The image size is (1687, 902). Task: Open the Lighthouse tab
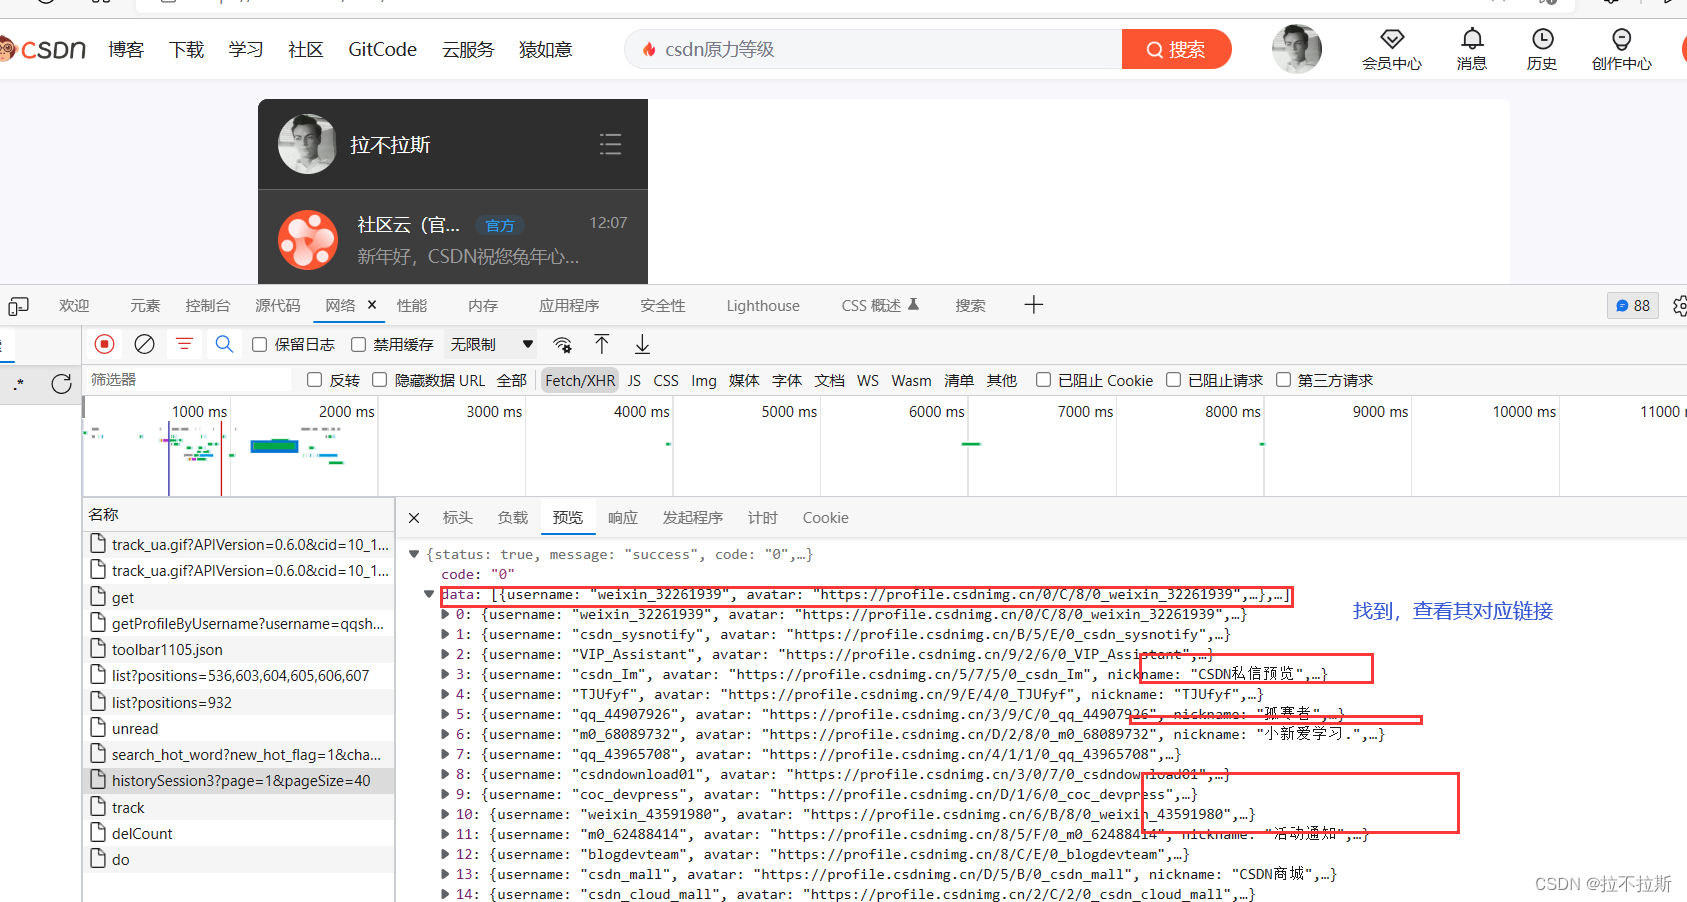pyautogui.click(x=763, y=306)
